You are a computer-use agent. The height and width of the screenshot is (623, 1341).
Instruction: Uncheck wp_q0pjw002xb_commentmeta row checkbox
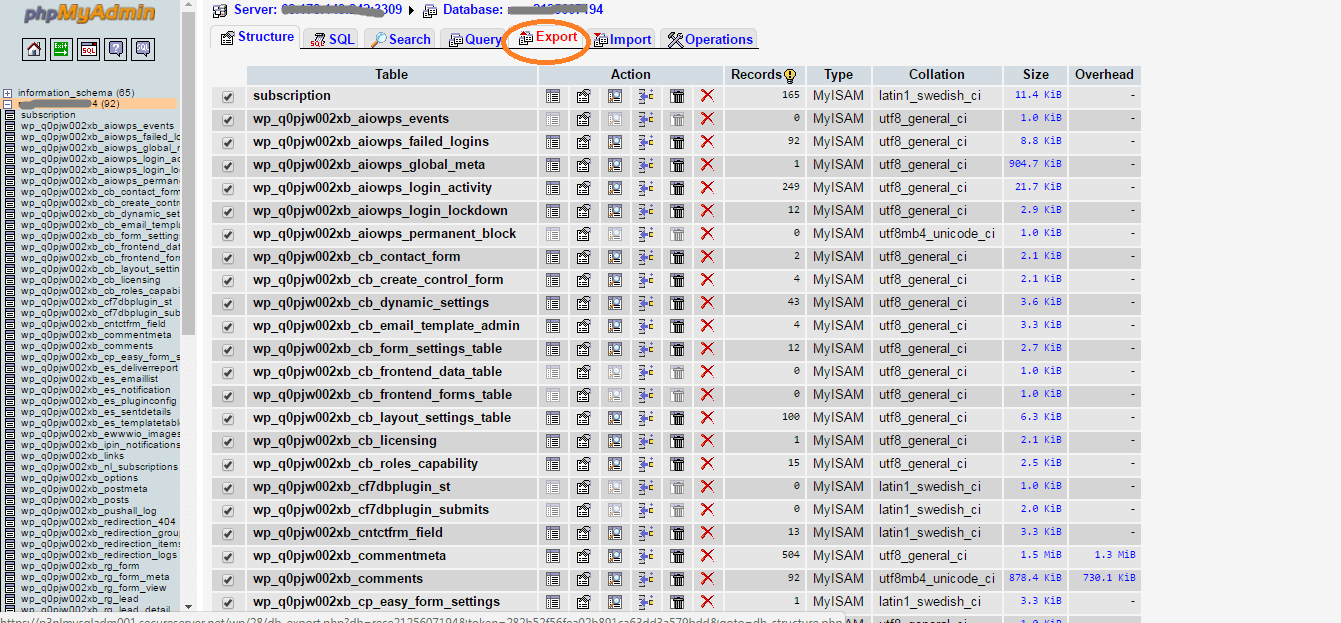228,557
